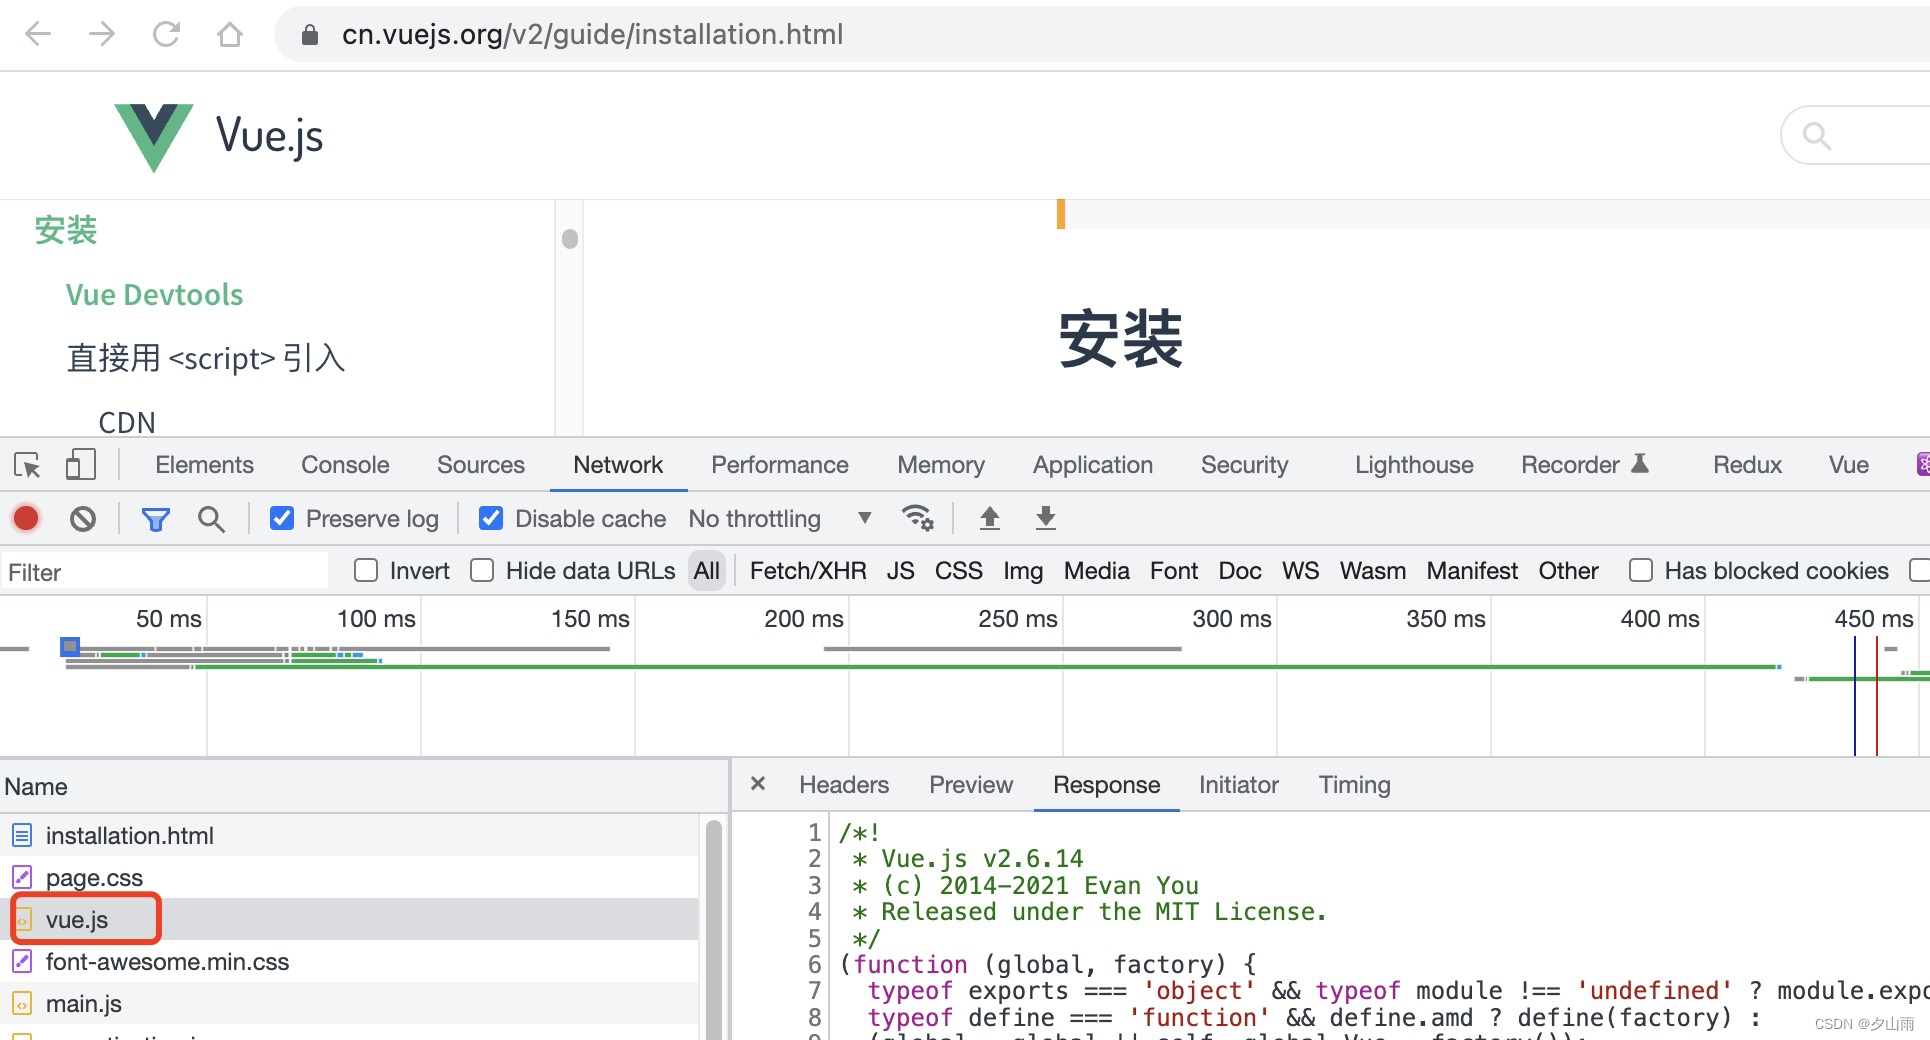Select the installation.html request row
This screenshot has width=1930, height=1040.
349,835
